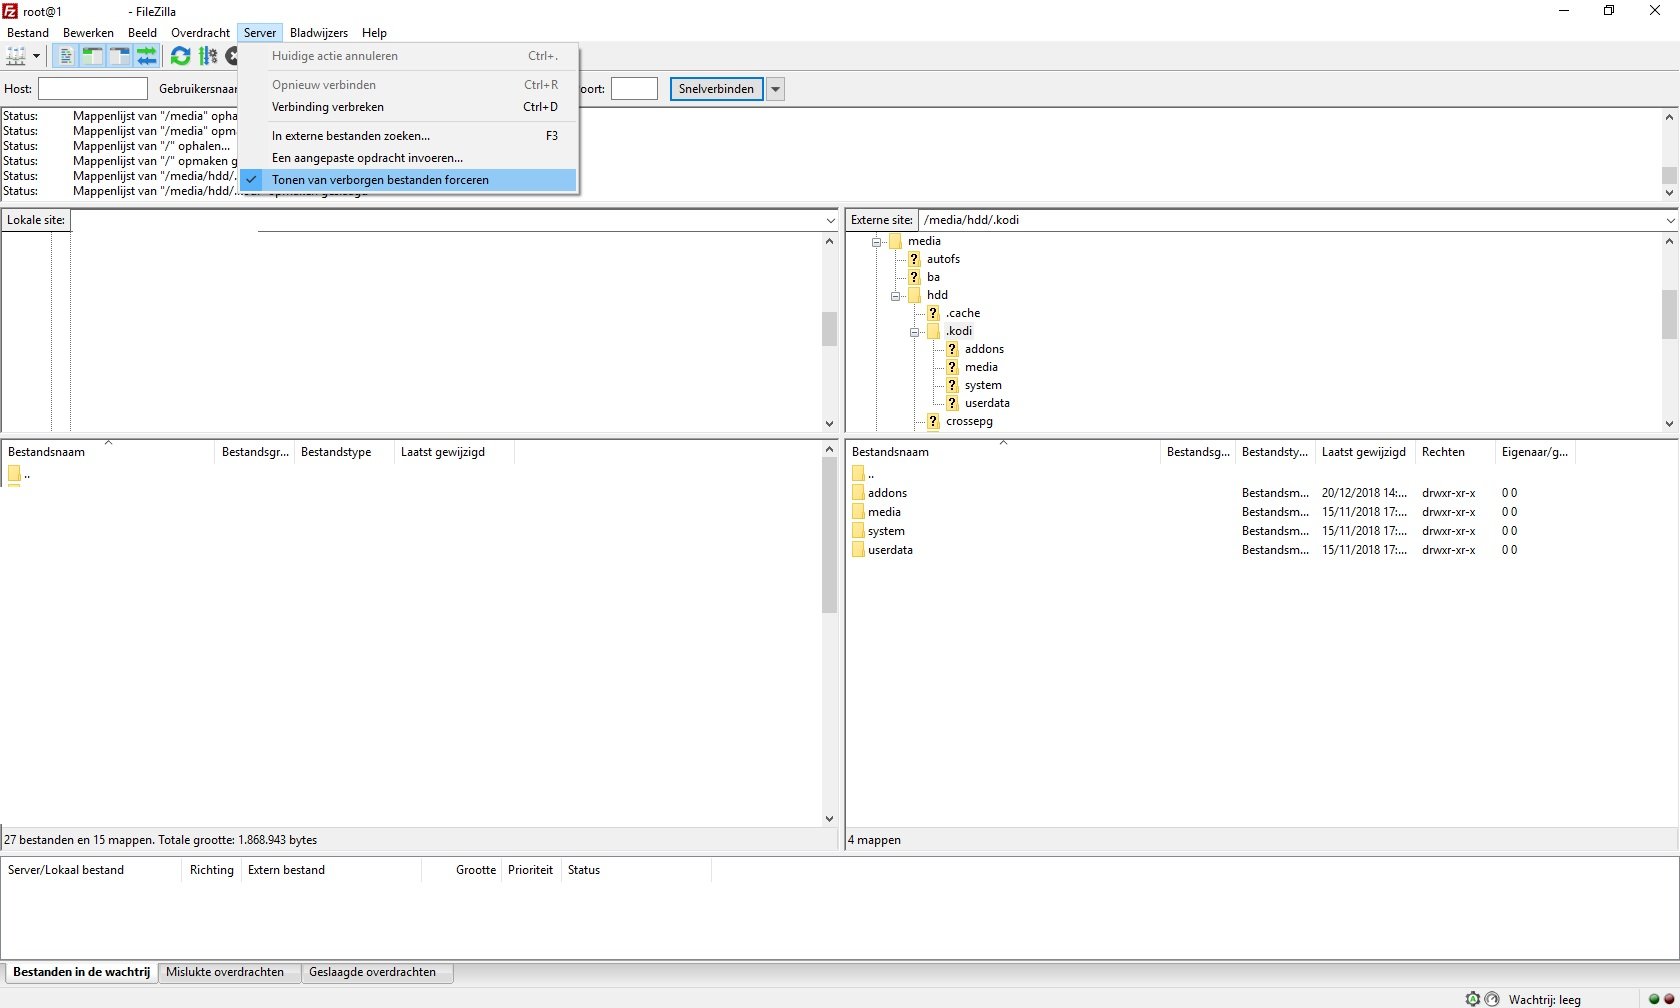The image size is (1680, 1008).
Task: Open the Snelverbinden dropdown arrow
Action: [x=775, y=89]
